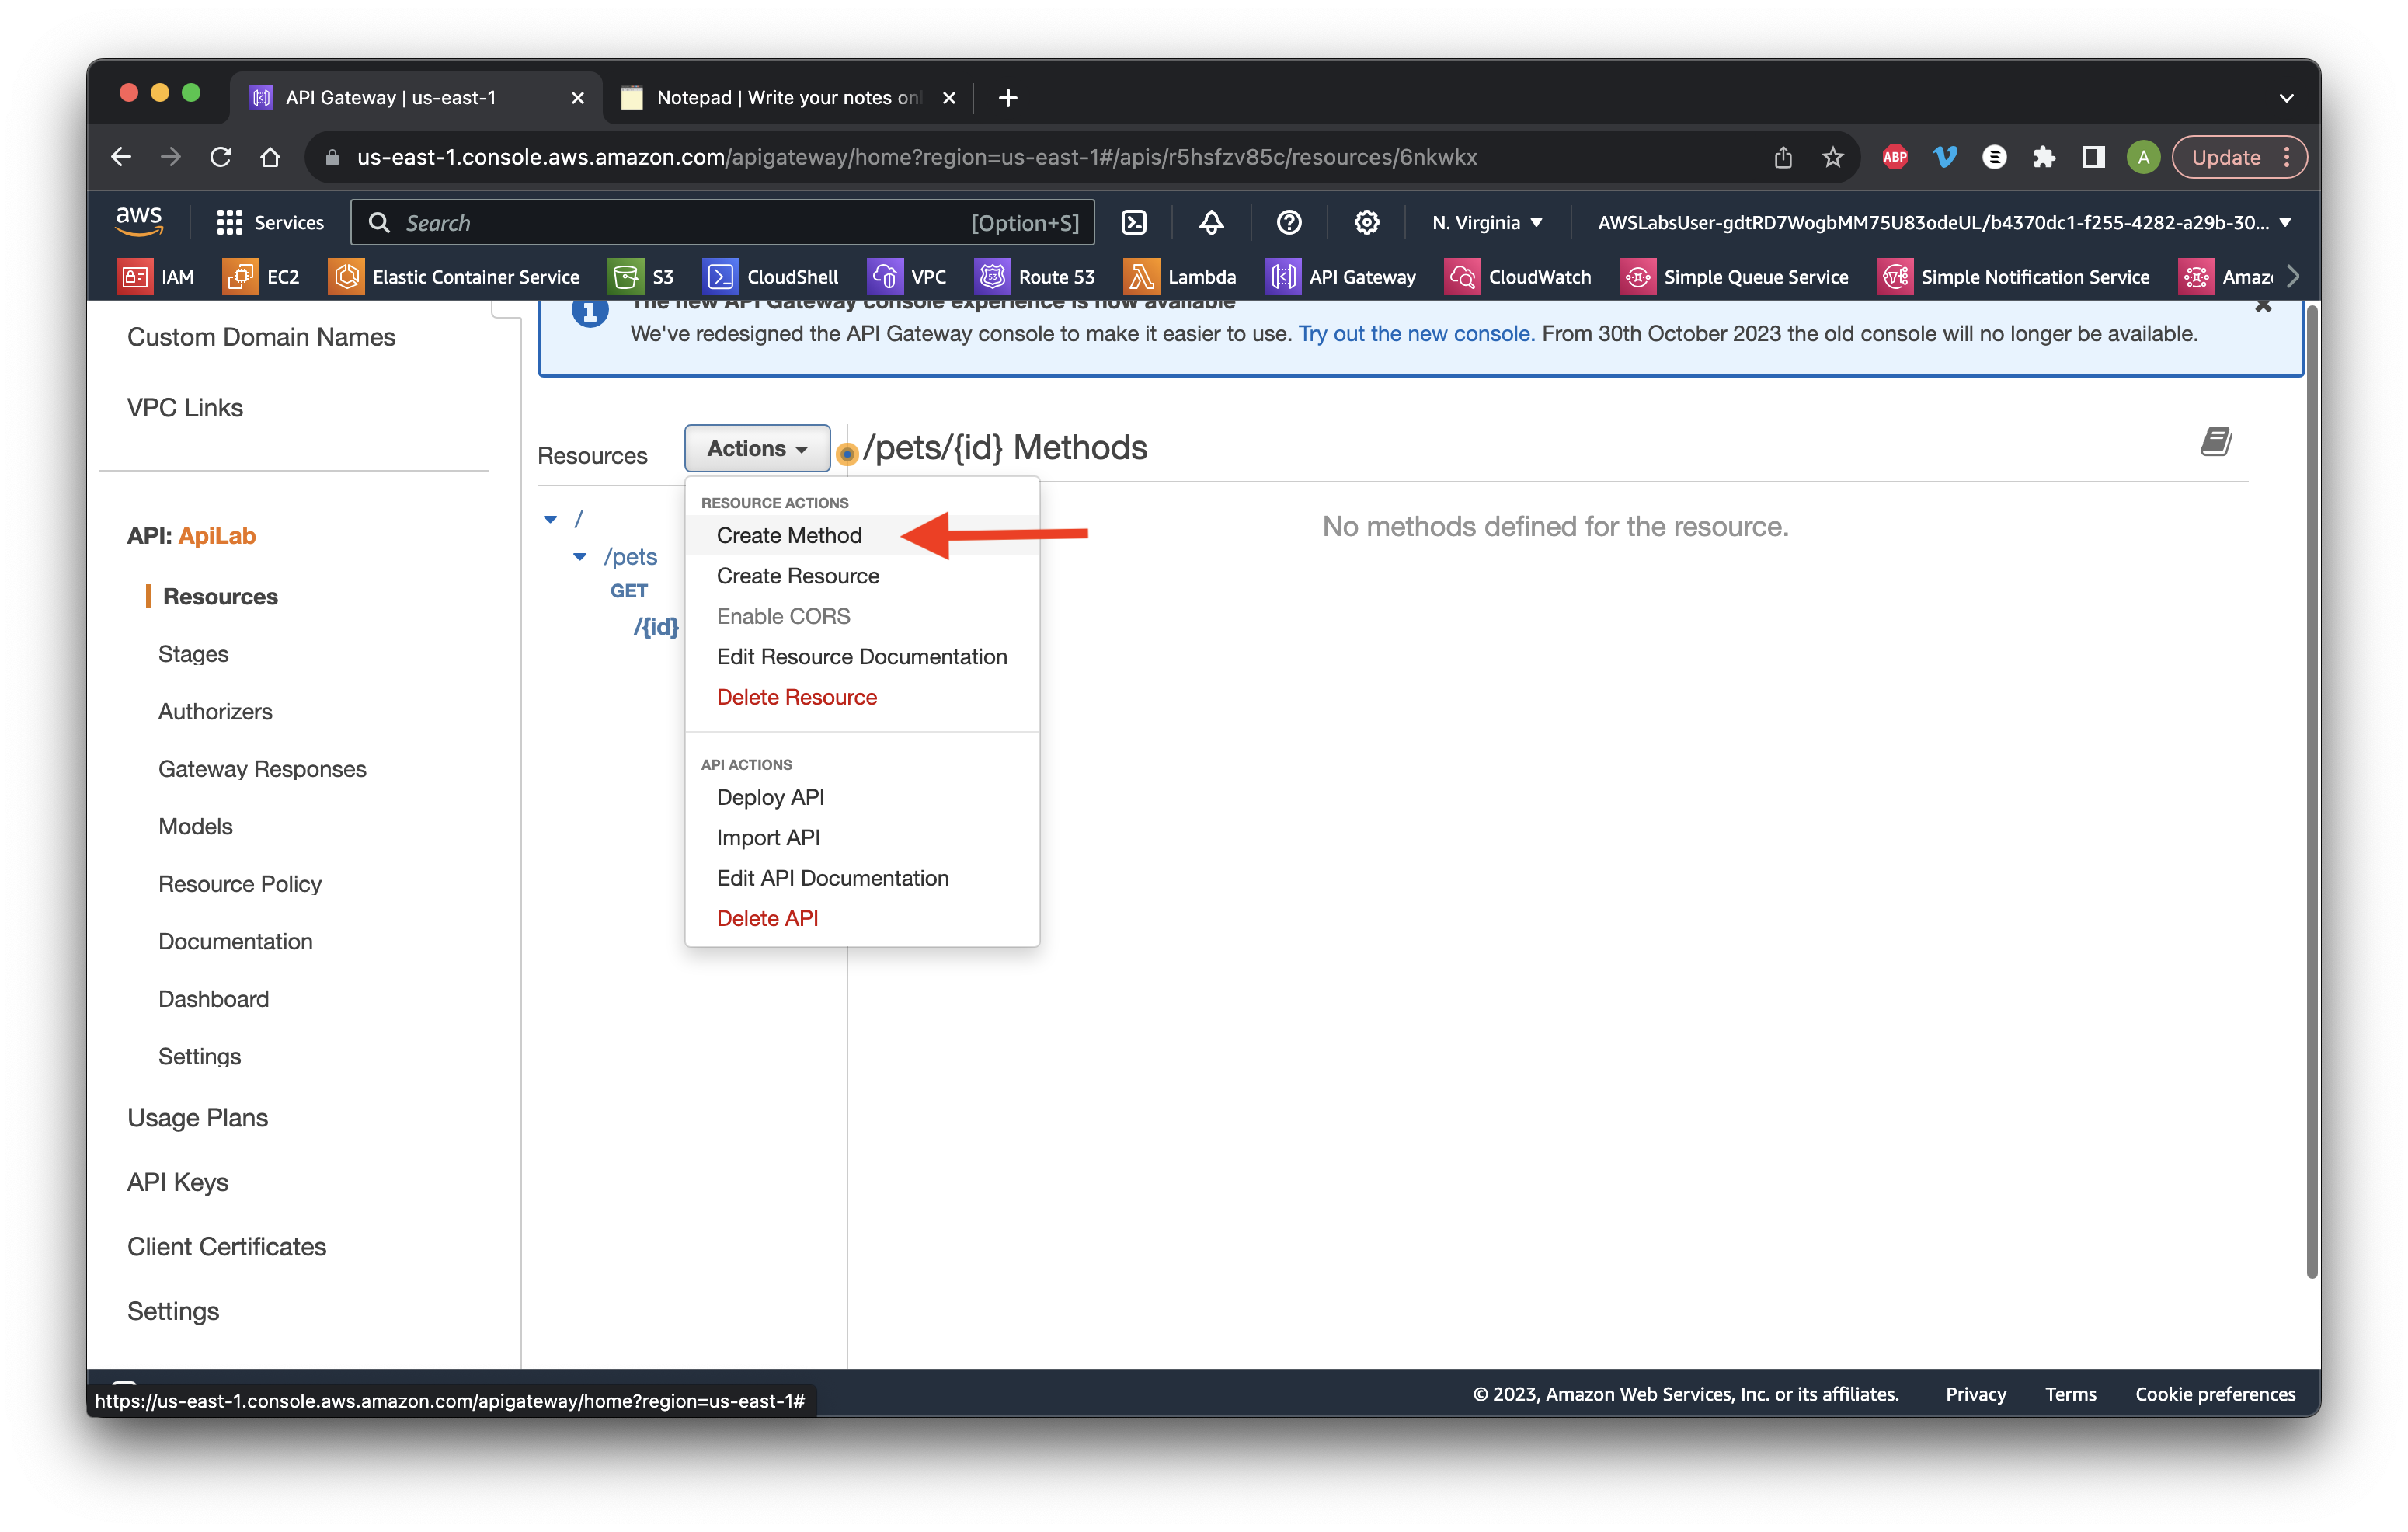2408x1532 pixels.
Task: Click the browser address bar URL
Action: [917, 157]
